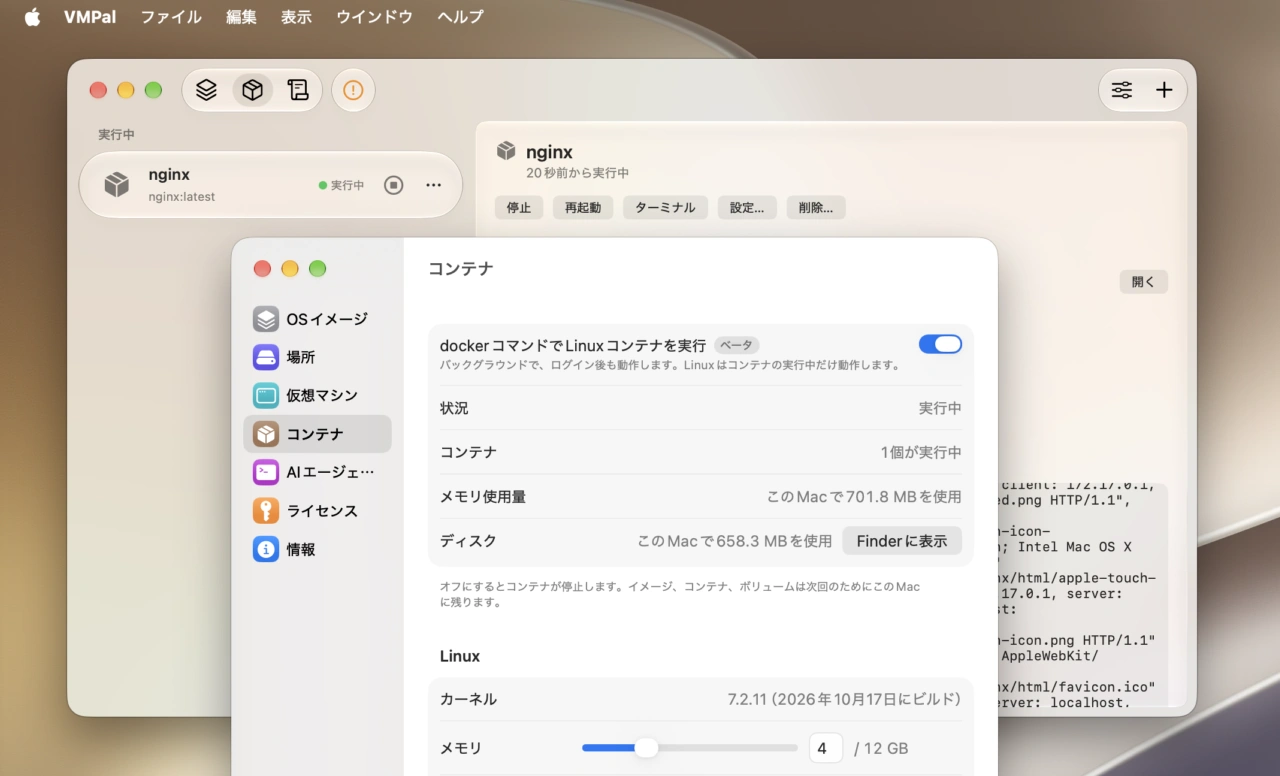Viewport: 1280px width, 776px height.
Task: Click Finderに表示 button
Action: point(902,541)
